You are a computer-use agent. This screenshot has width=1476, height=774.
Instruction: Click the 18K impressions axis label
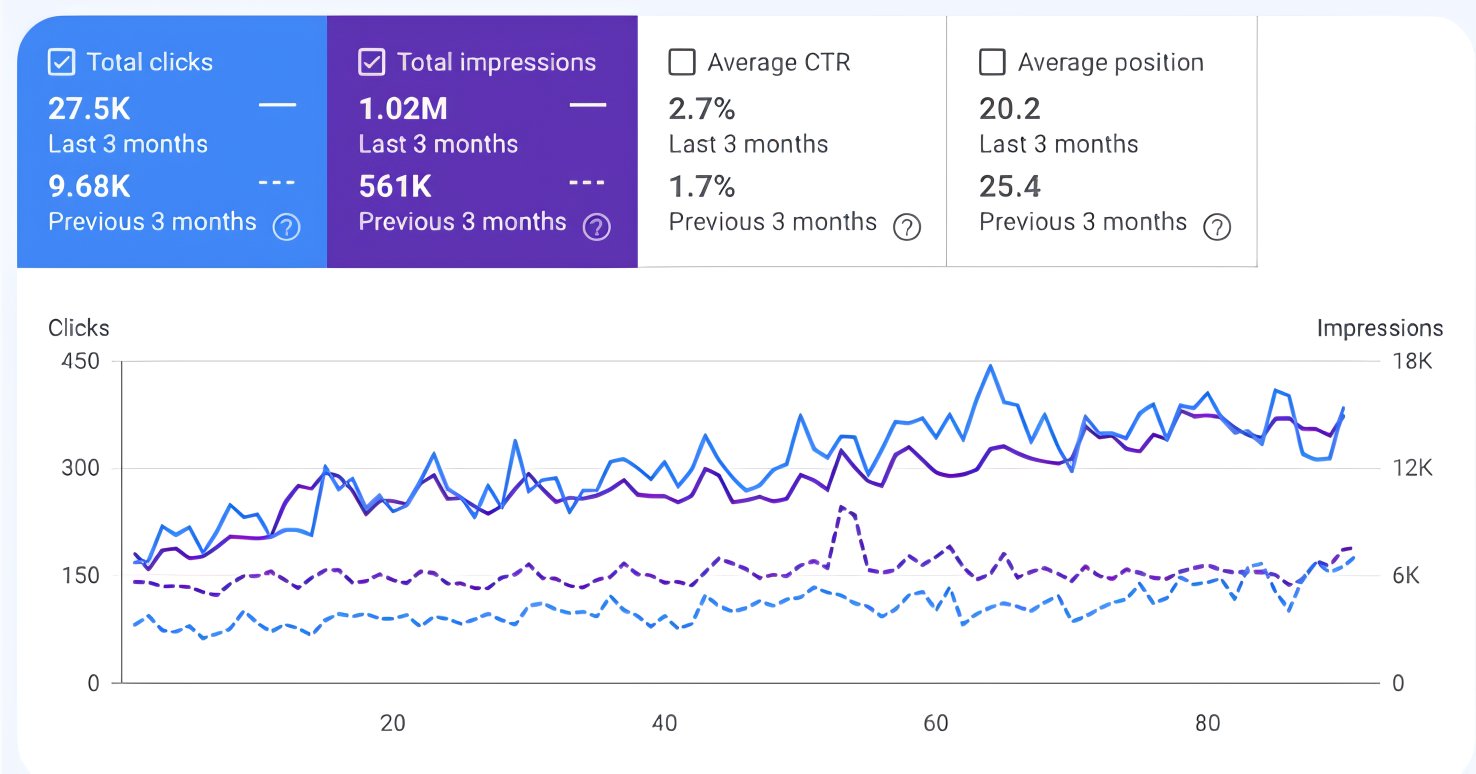tap(1412, 361)
